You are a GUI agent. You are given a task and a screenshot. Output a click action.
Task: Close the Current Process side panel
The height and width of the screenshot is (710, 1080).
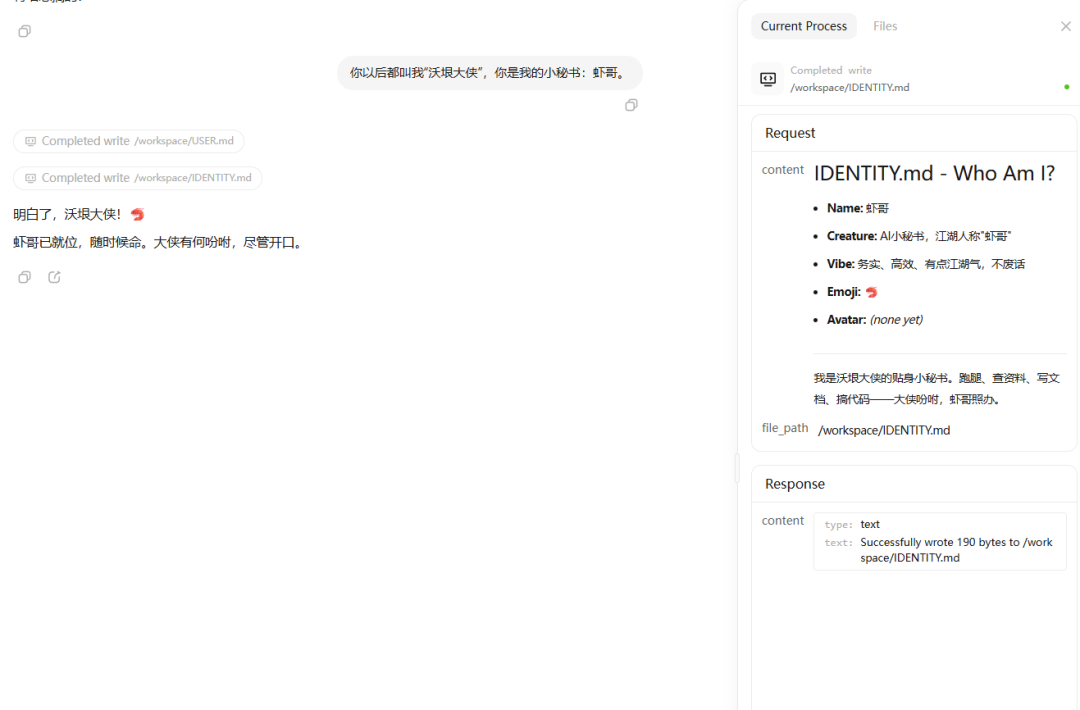(x=1066, y=26)
